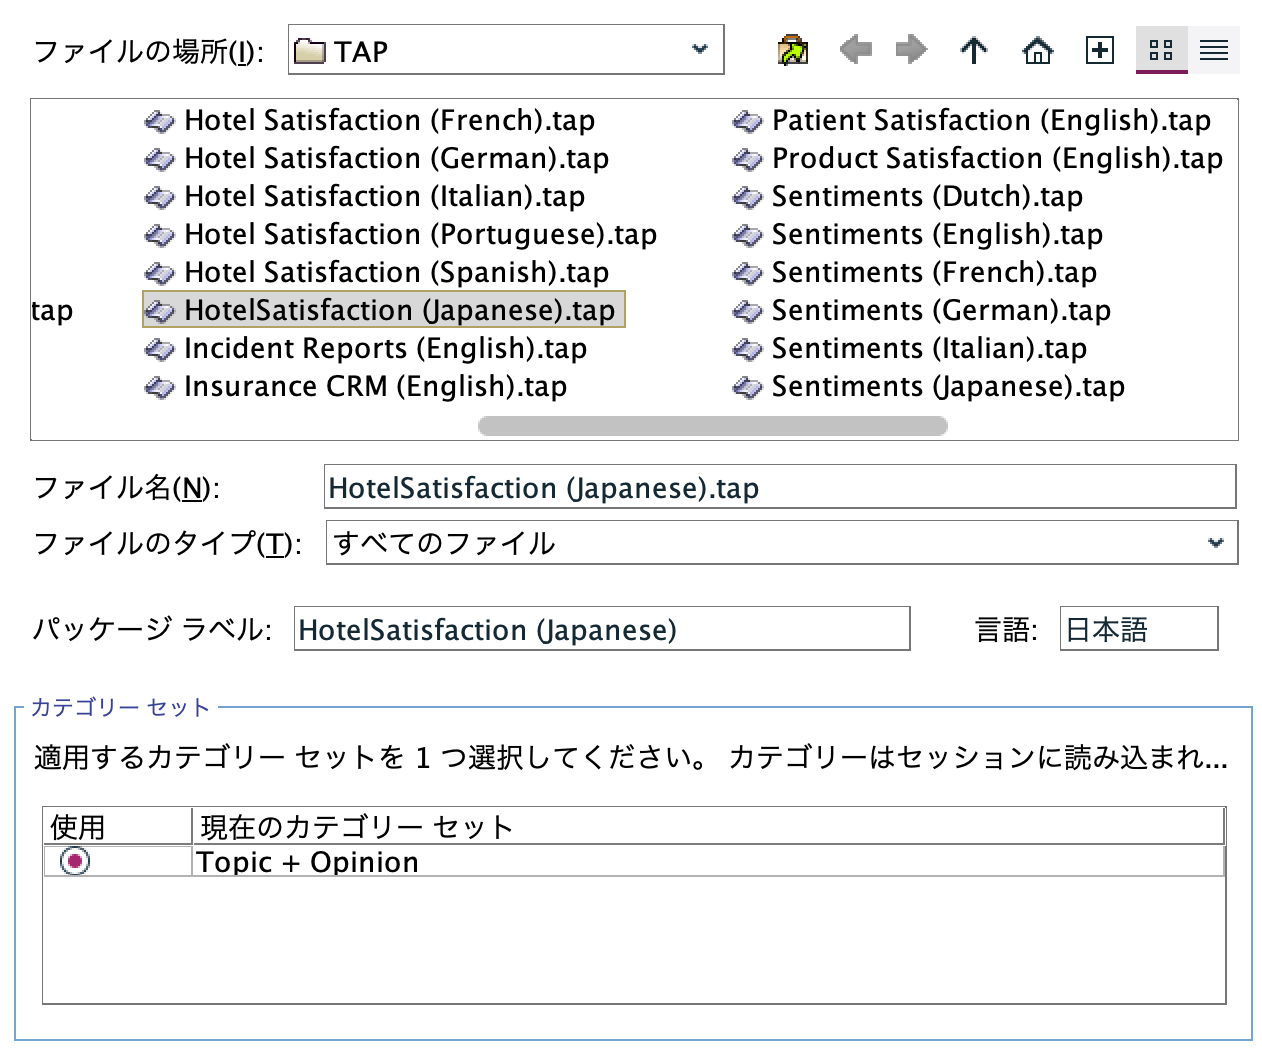Click the forward navigation arrow icon
The image size is (1262, 1058).
tap(911, 49)
